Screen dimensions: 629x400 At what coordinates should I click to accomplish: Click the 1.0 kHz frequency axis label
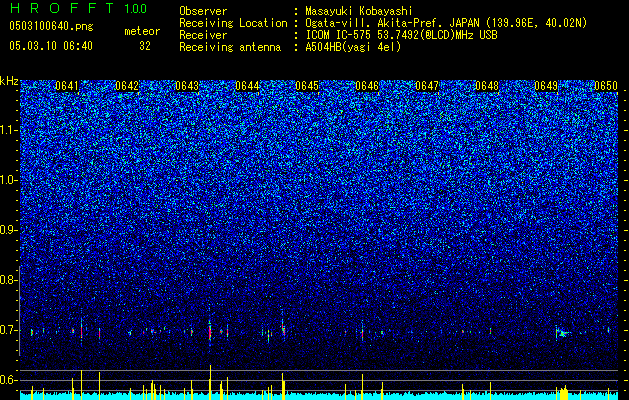(7, 181)
